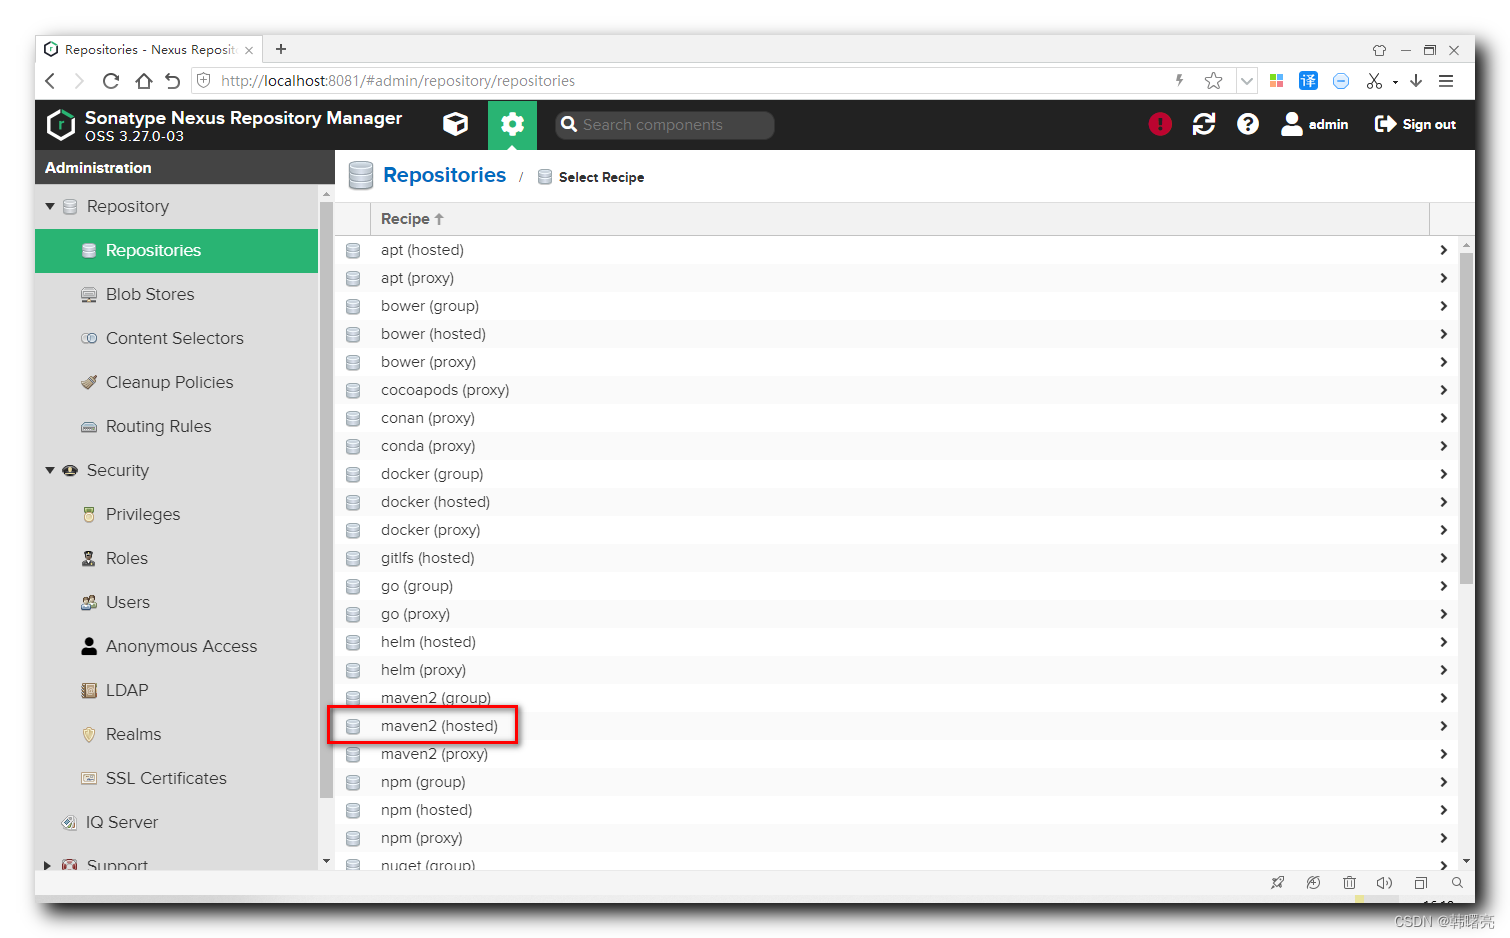Open Routing Rules in sidebar
1510x938 pixels.
(x=176, y=427)
